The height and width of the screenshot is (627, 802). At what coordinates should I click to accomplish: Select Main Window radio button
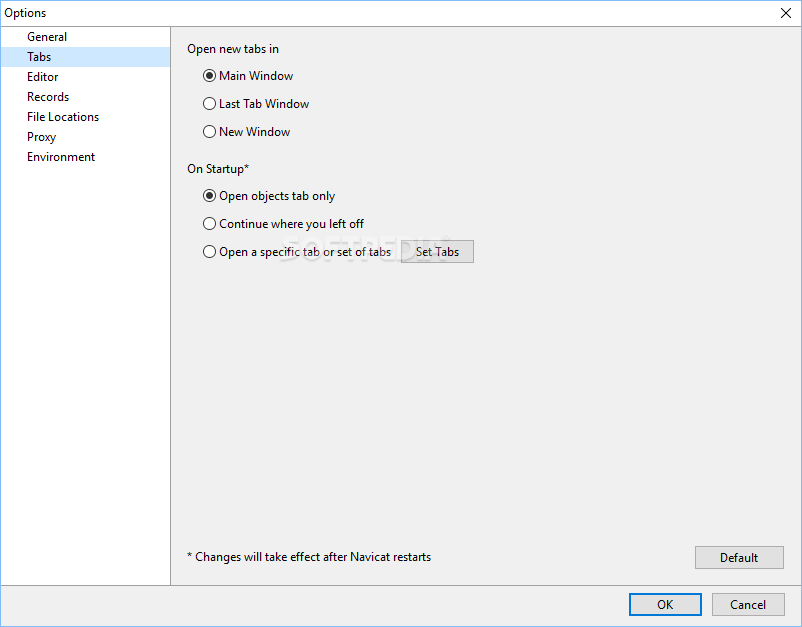click(x=209, y=76)
